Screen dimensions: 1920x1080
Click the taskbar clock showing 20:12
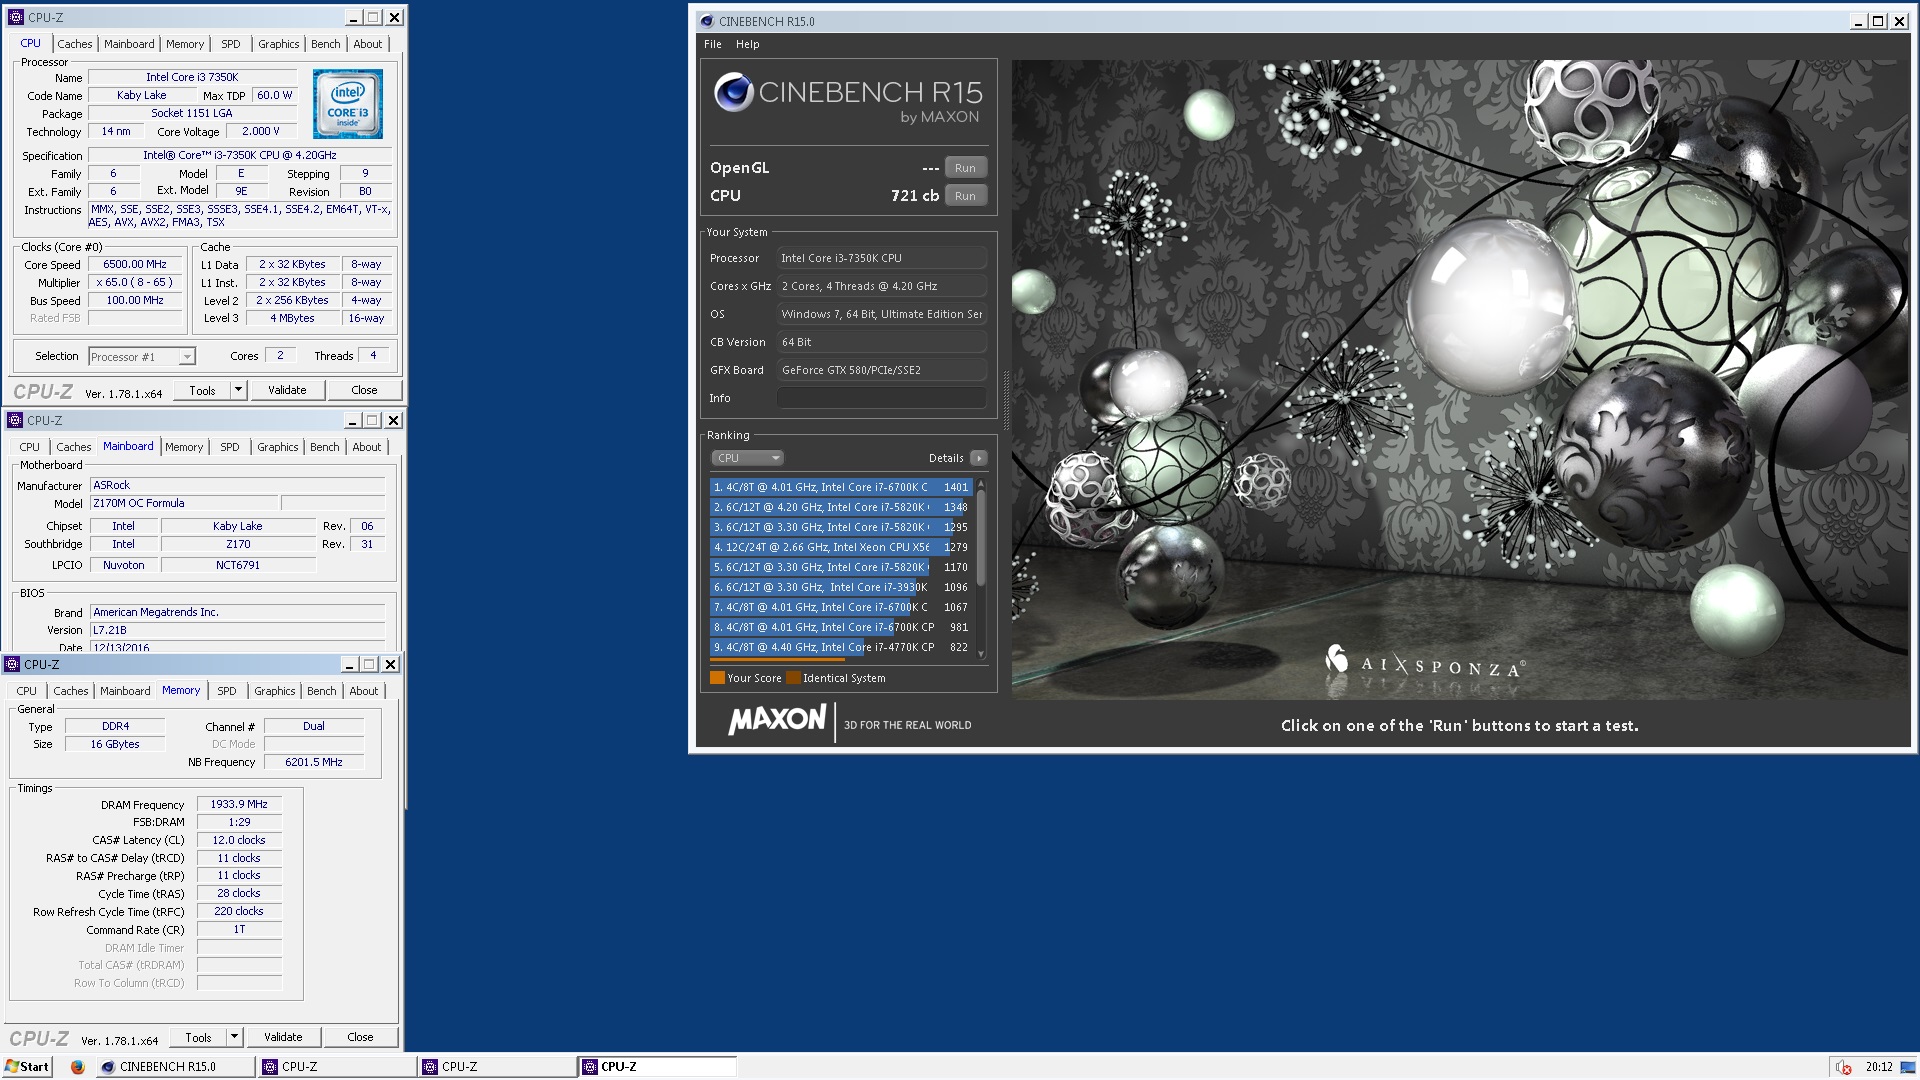[x=1879, y=1067]
